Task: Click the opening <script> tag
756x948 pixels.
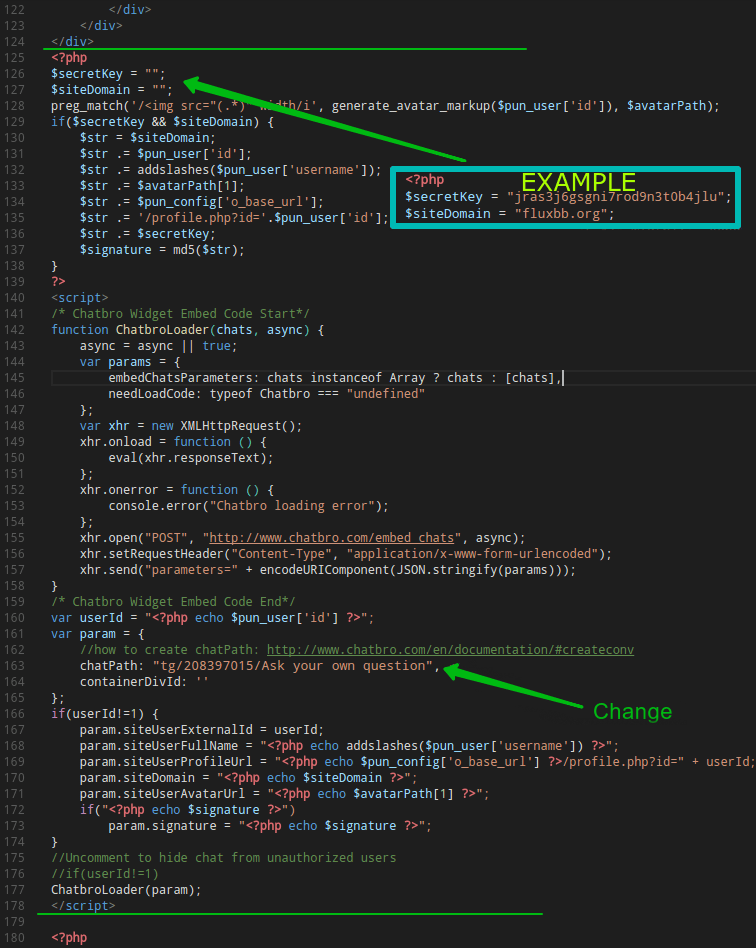Action: click(80, 297)
